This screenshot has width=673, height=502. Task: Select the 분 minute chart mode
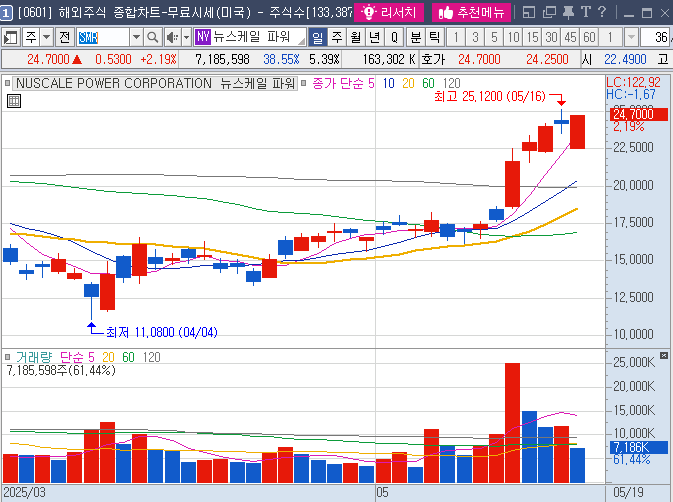tap(415, 38)
